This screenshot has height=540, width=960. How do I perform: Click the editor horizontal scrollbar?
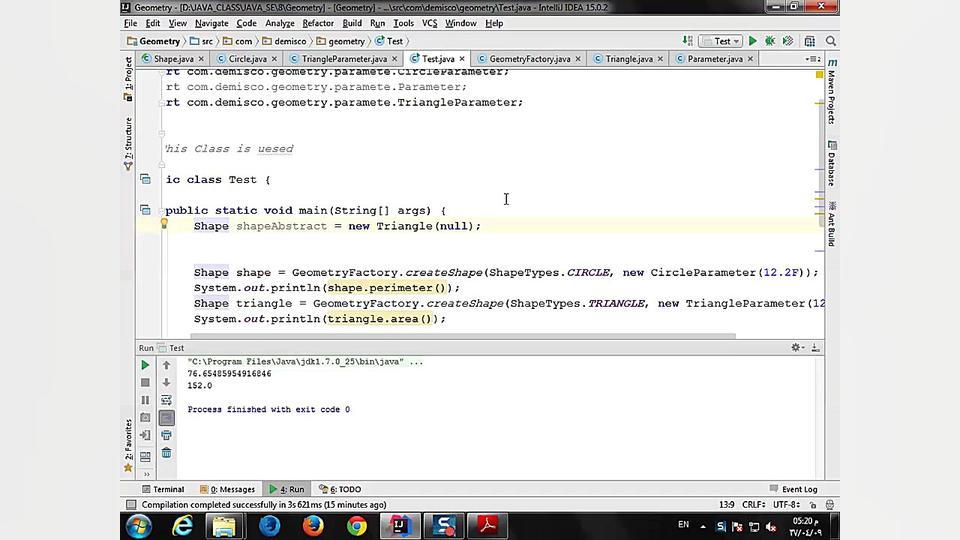tap(463, 336)
